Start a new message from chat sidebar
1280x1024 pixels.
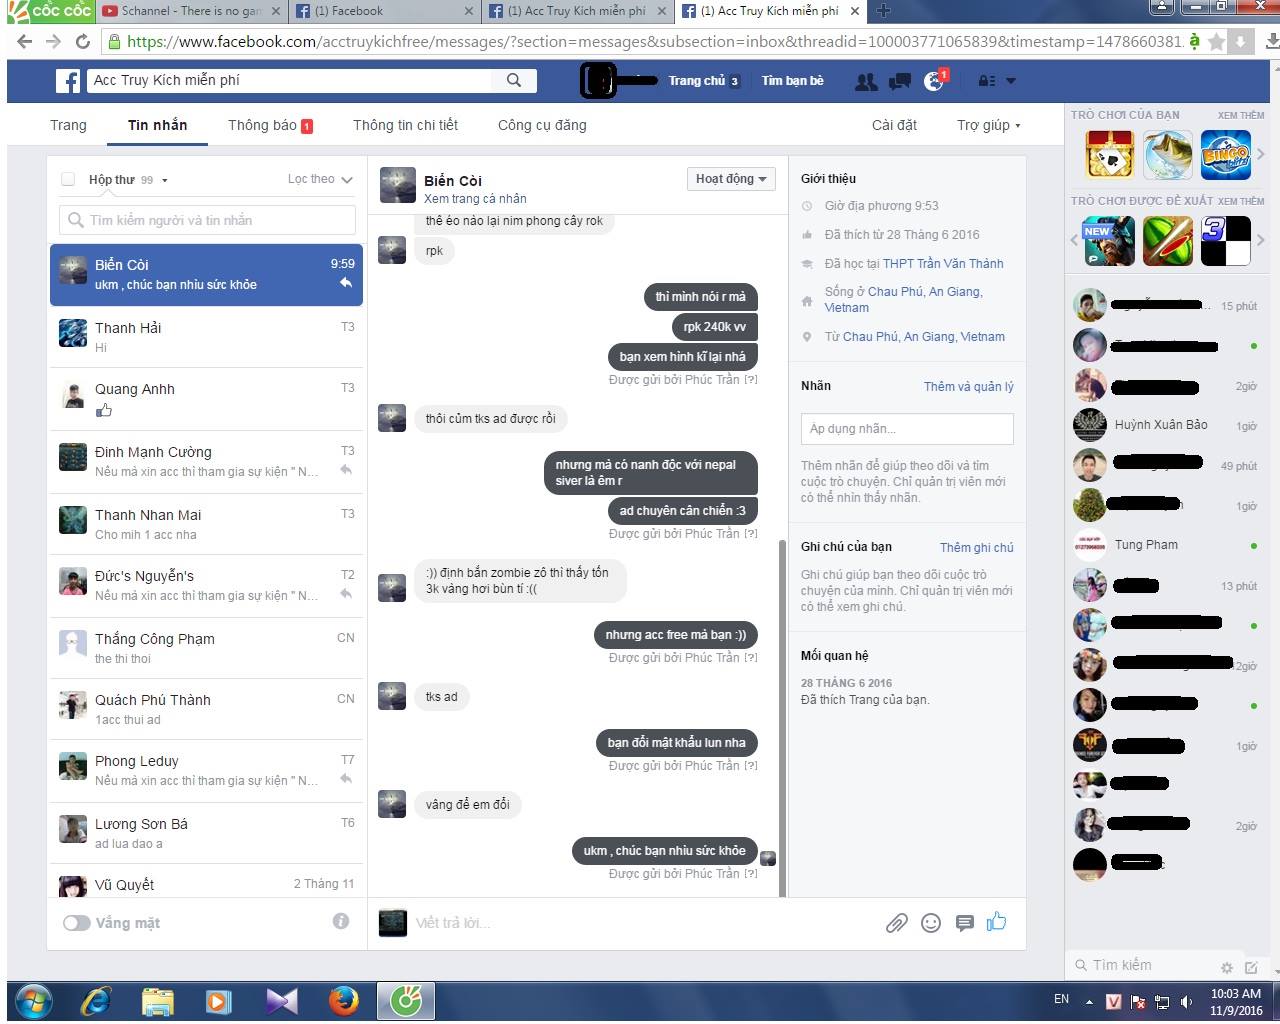point(1251,967)
